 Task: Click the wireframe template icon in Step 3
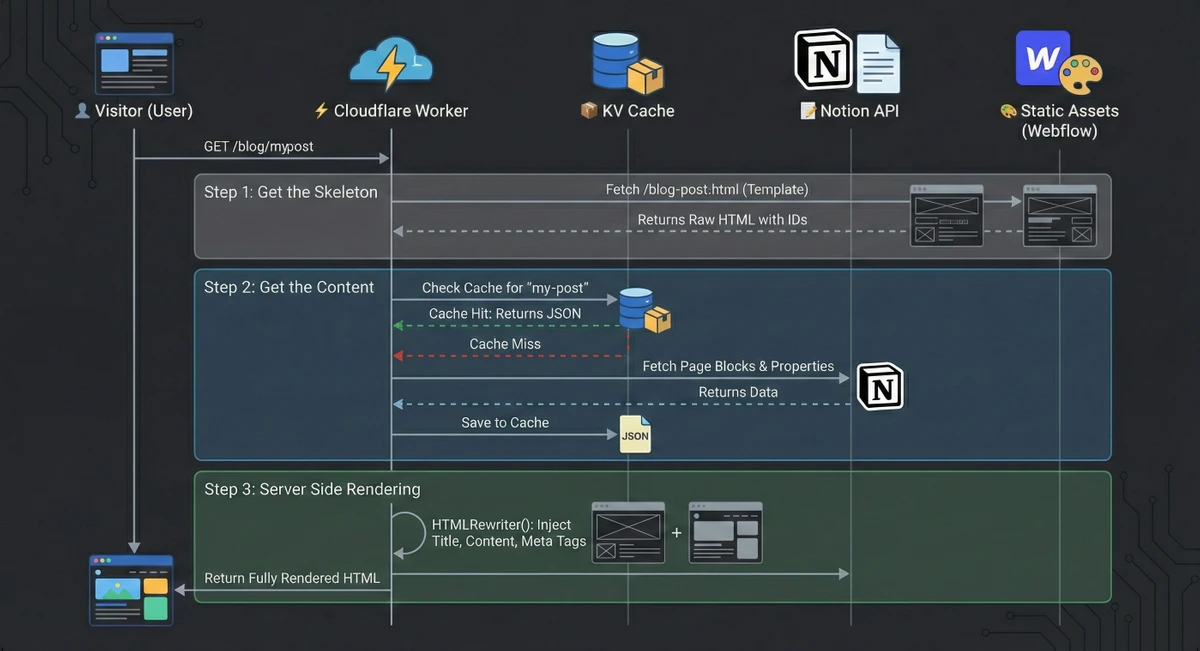[628, 533]
